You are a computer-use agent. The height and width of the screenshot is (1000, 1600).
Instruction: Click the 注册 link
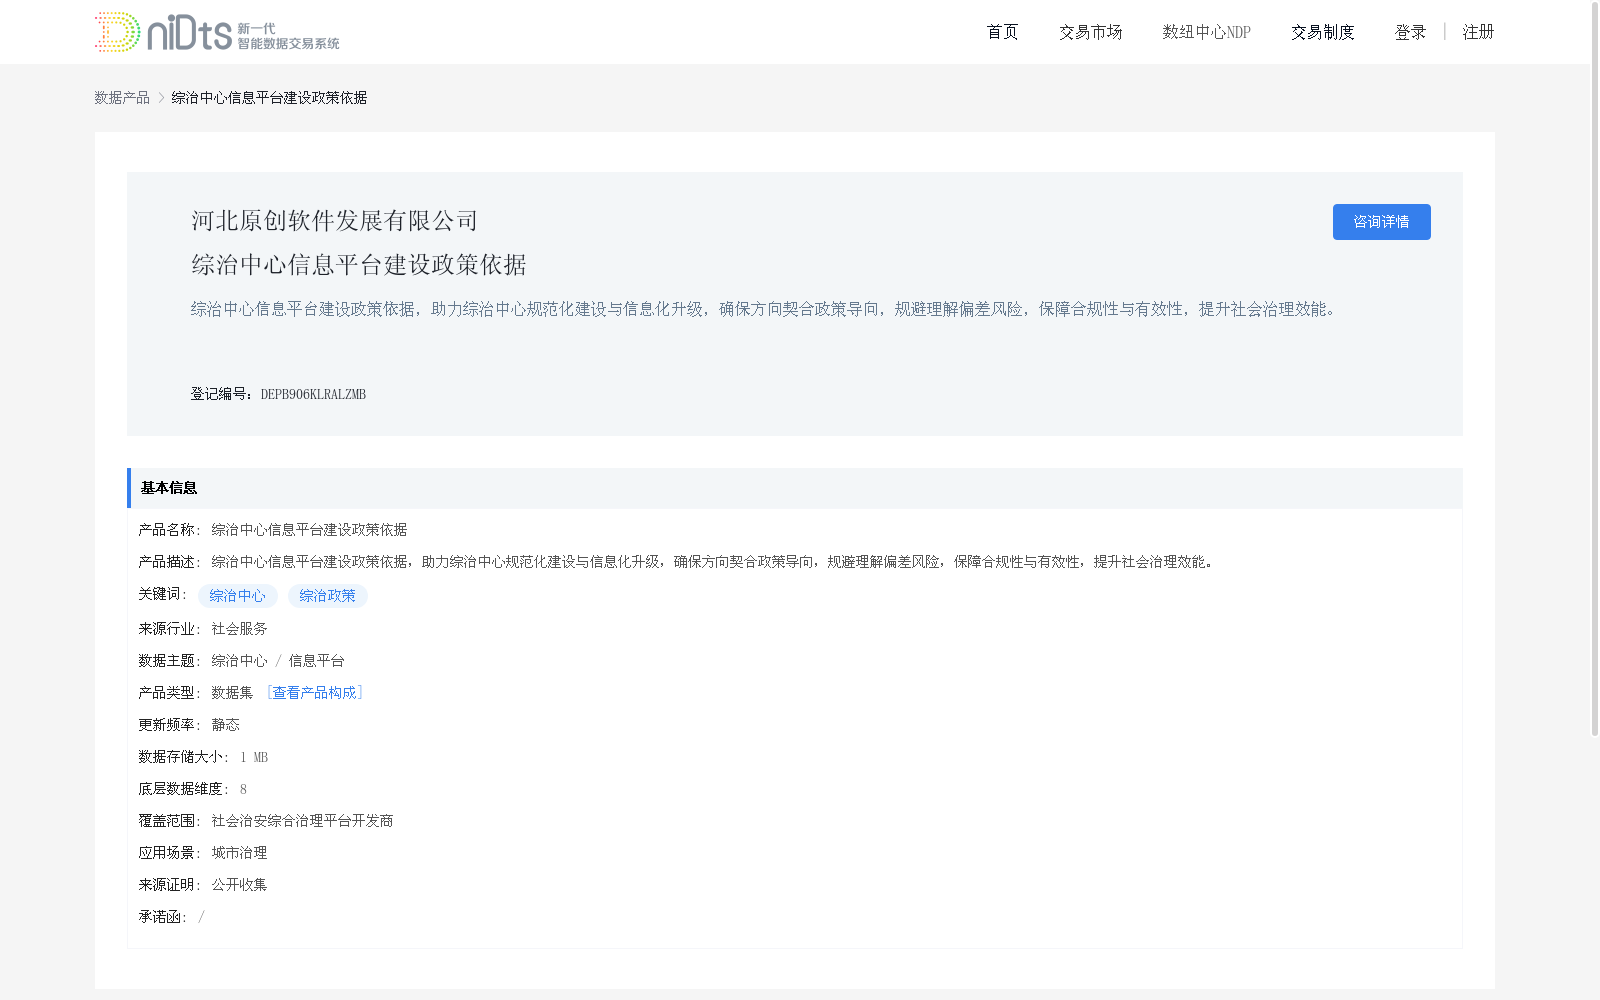[x=1478, y=32]
